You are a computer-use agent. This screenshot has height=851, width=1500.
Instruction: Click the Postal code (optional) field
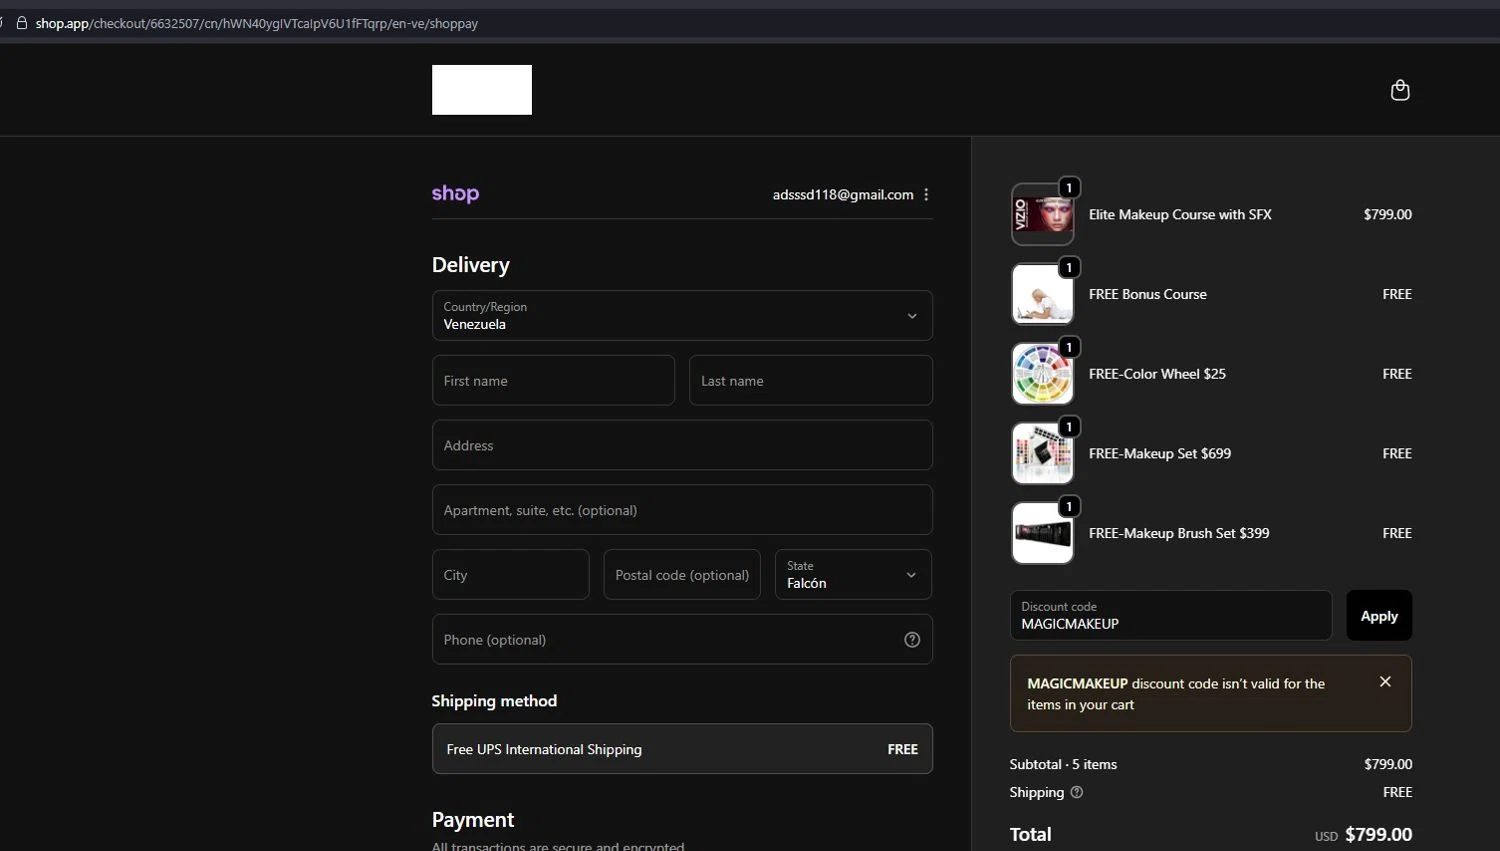pos(682,575)
